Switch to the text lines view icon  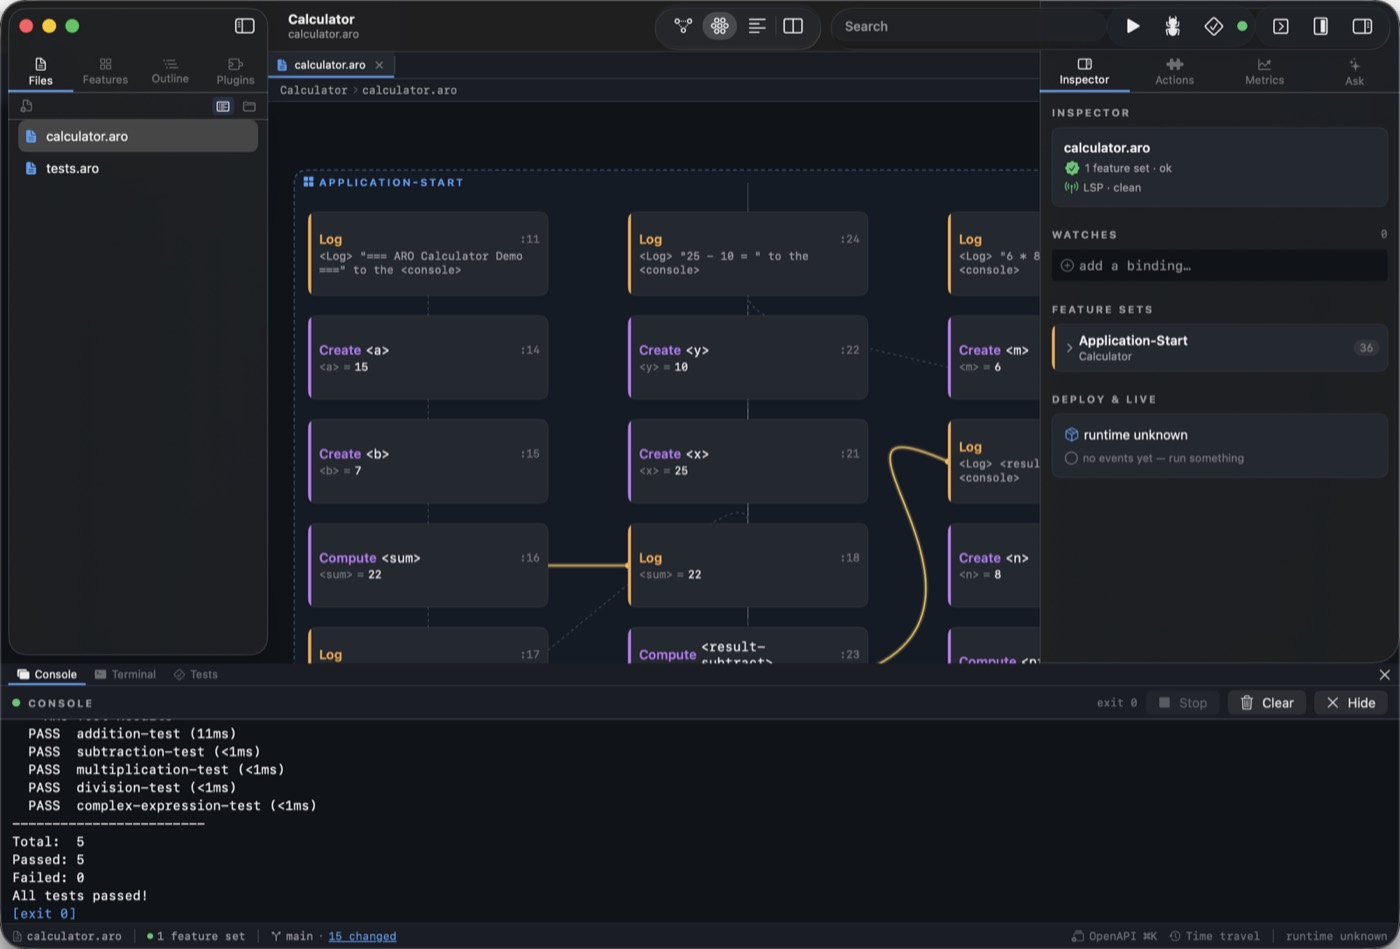(x=757, y=26)
